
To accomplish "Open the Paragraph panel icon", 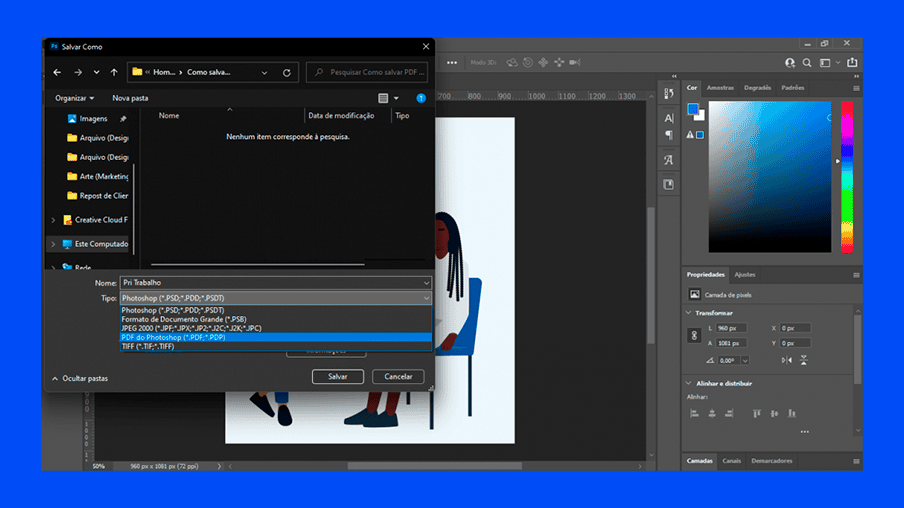I will [x=669, y=135].
